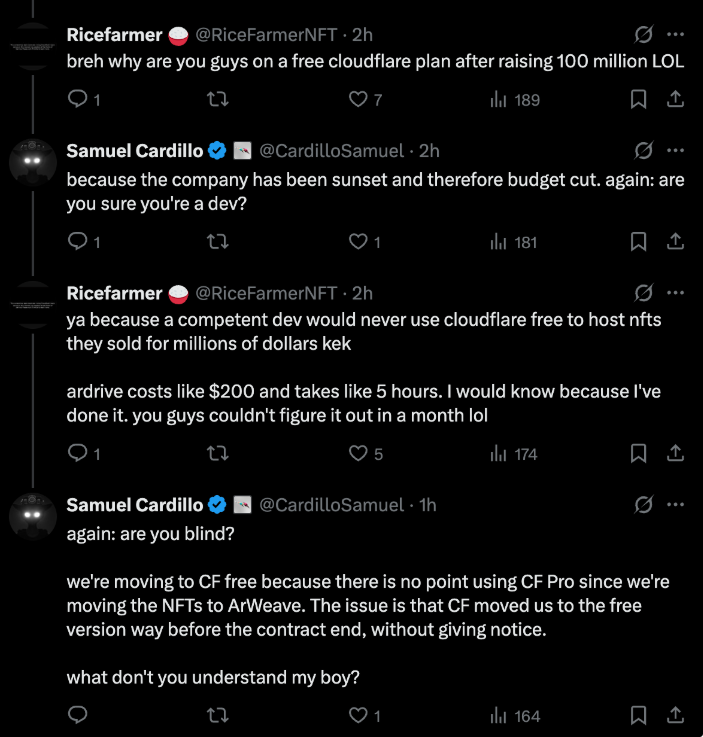View analytics showing 189 views
The height and width of the screenshot is (737, 703).
(x=515, y=100)
